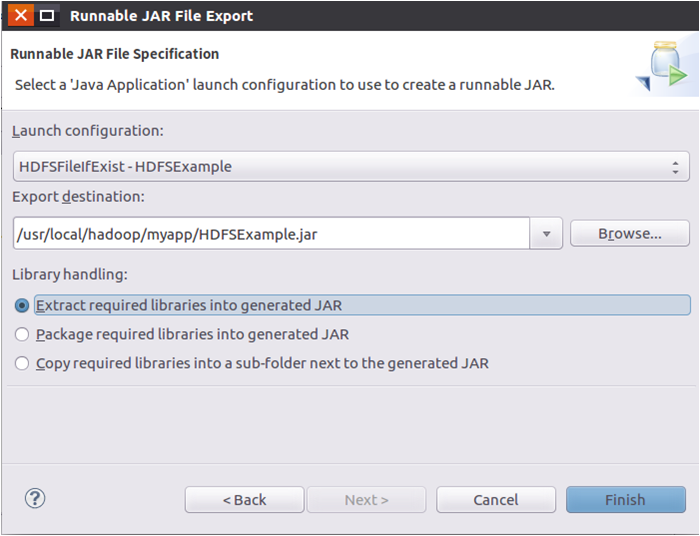
Task: Go to the previous page with Back
Action: pyautogui.click(x=244, y=500)
